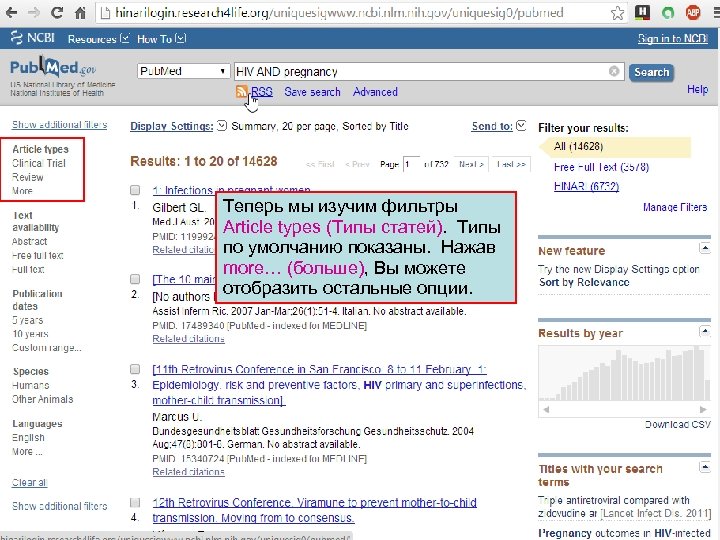Show more Languages options
720x540 pixels.
click(27, 451)
